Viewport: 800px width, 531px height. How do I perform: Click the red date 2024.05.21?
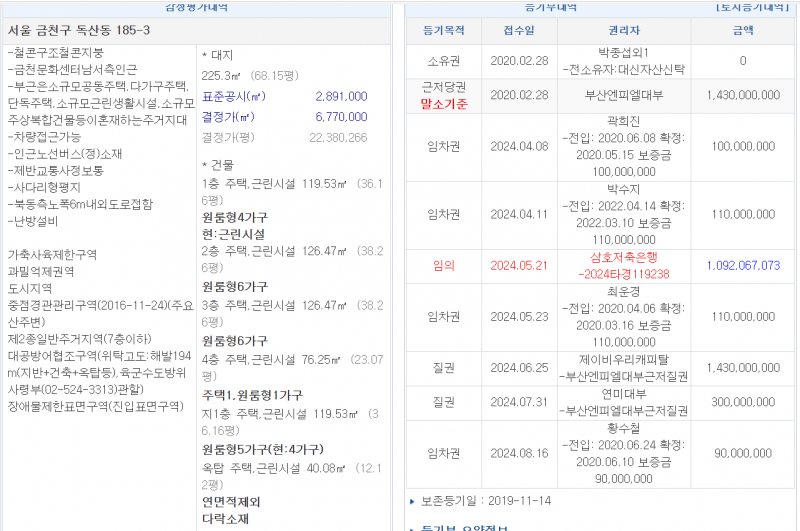[519, 266]
